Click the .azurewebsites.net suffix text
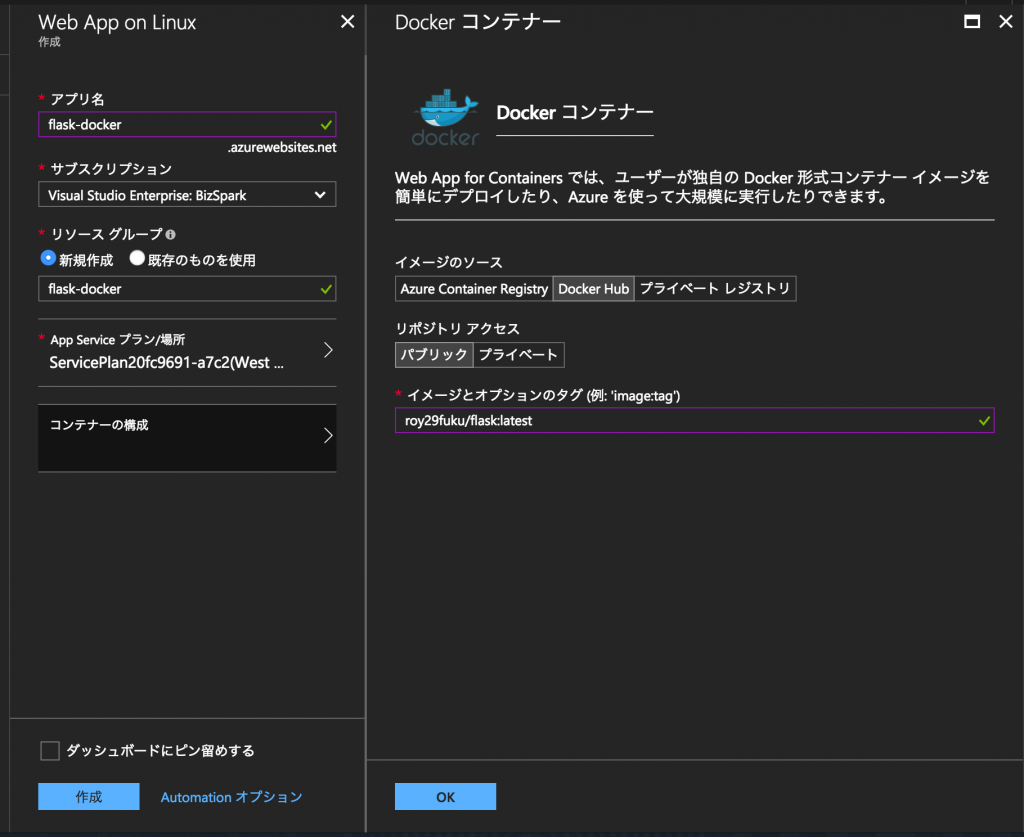1024x837 pixels. (x=282, y=148)
